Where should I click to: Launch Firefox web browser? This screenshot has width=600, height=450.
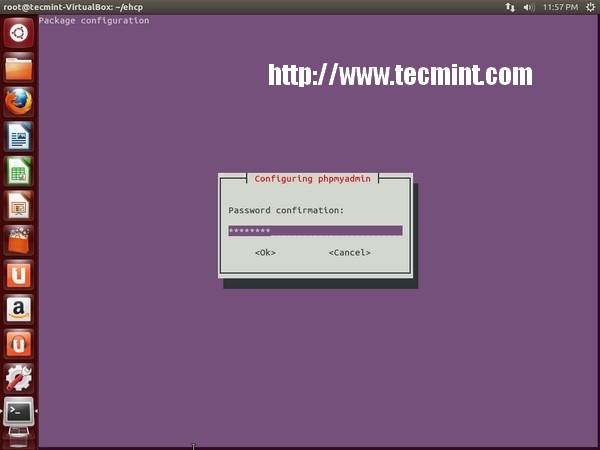(x=19, y=102)
